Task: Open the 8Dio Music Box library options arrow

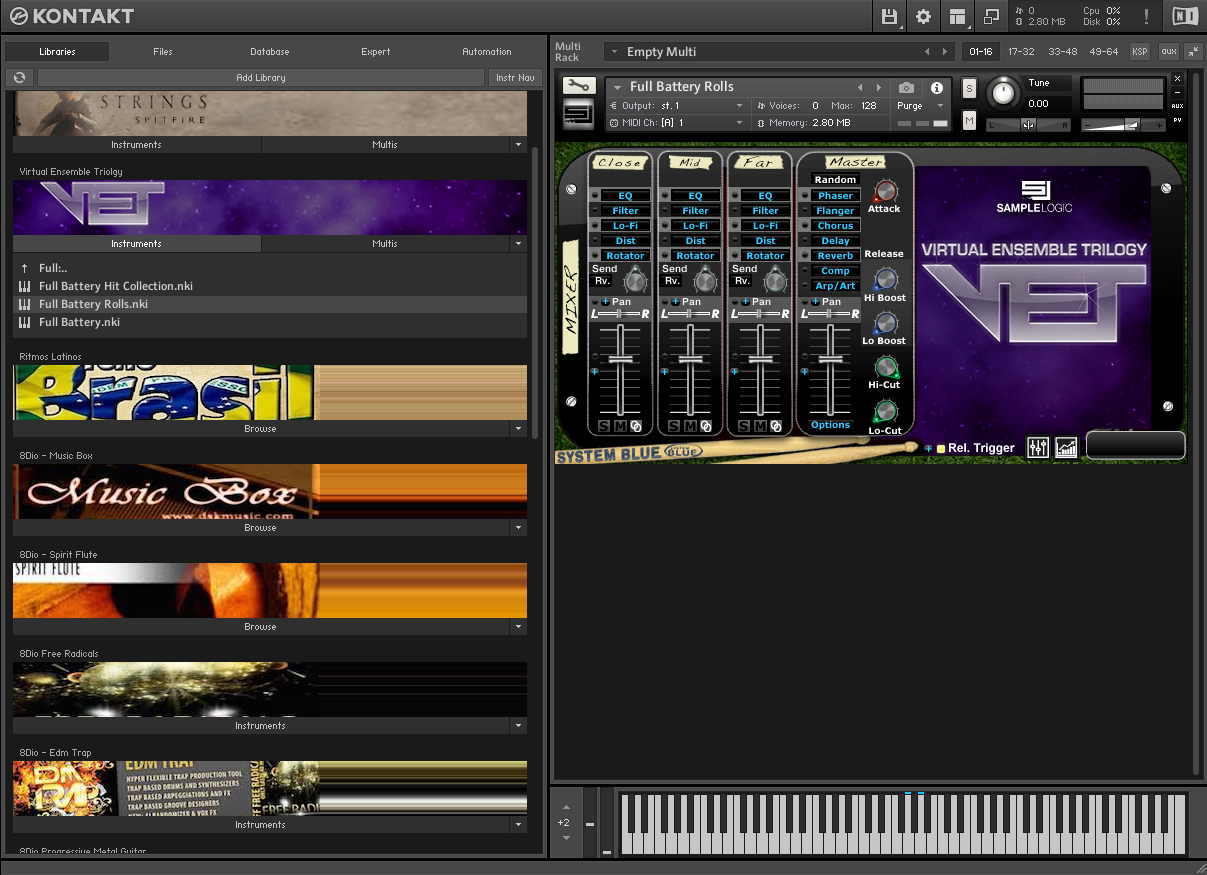Action: tap(517, 527)
